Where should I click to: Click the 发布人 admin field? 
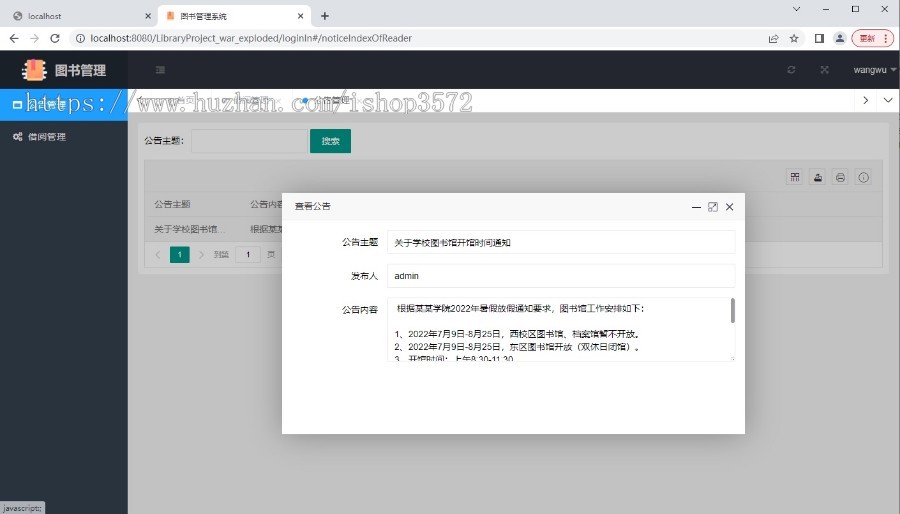pyautogui.click(x=561, y=275)
